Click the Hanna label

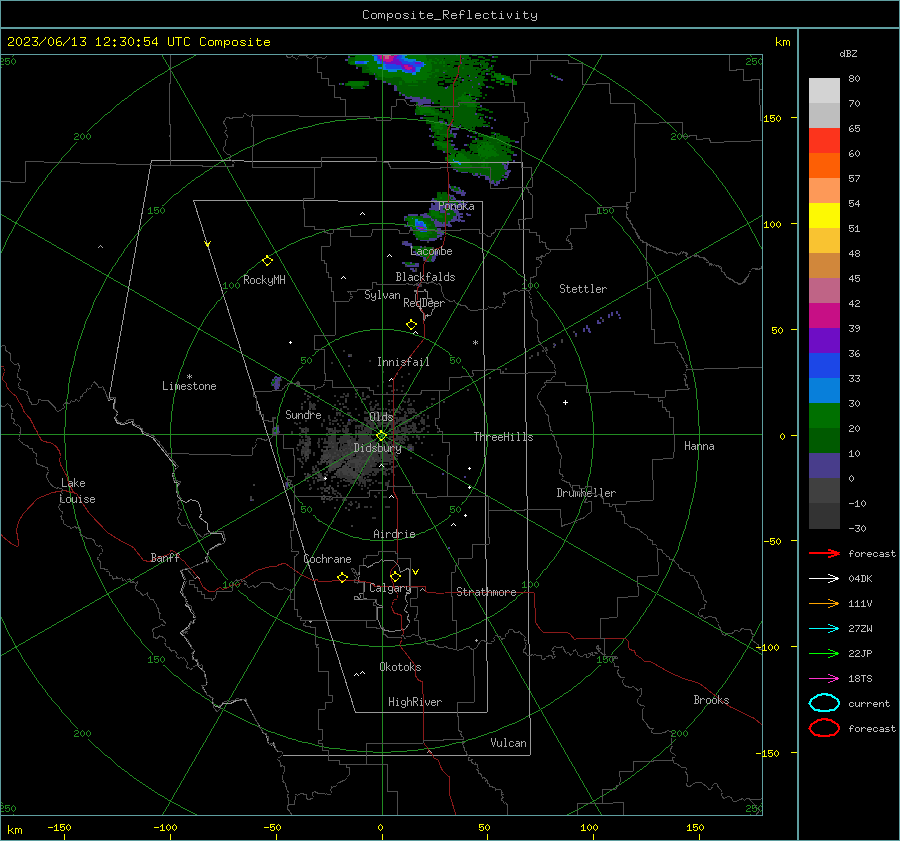(x=699, y=446)
